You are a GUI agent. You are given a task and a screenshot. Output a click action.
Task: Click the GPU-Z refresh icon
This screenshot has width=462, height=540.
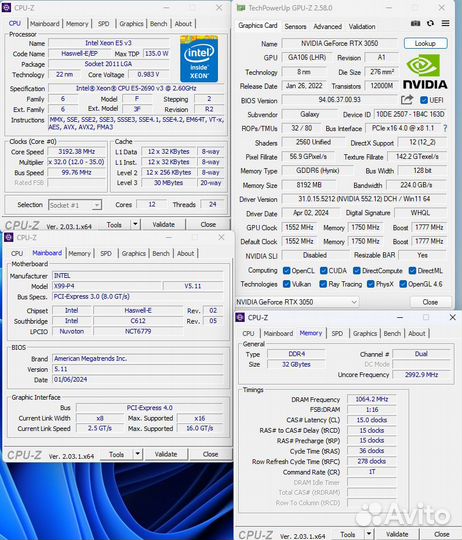coord(430,23)
